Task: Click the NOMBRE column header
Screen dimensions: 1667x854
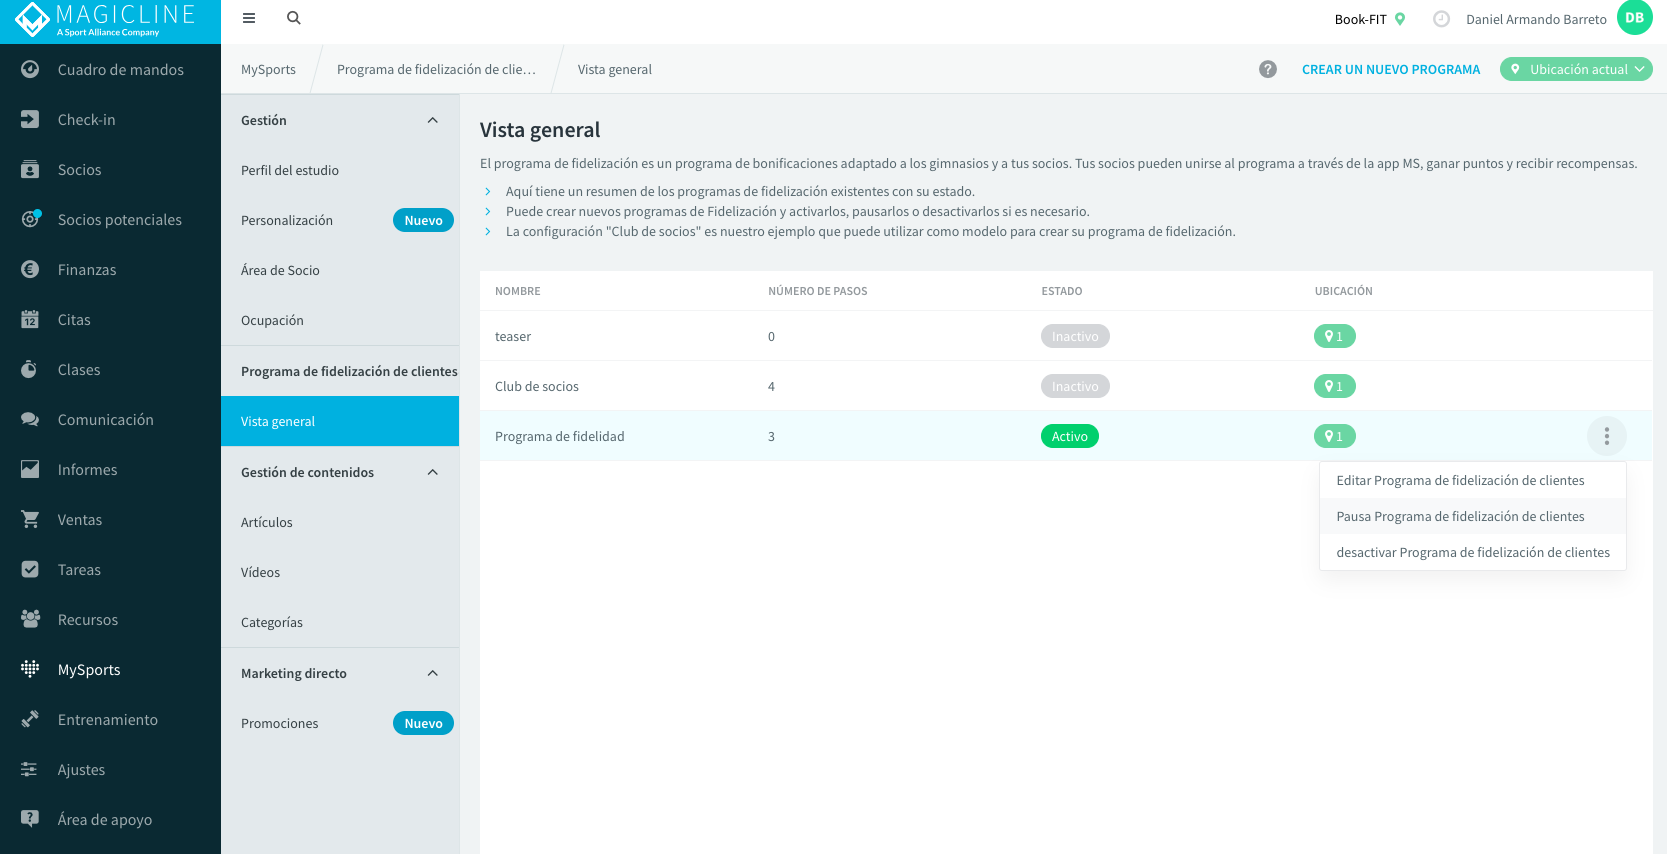Action: (x=518, y=291)
